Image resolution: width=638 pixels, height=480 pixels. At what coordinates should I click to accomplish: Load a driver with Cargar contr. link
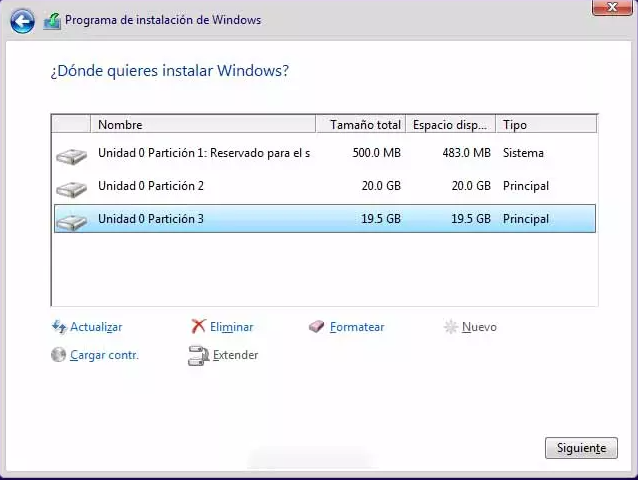click(104, 355)
